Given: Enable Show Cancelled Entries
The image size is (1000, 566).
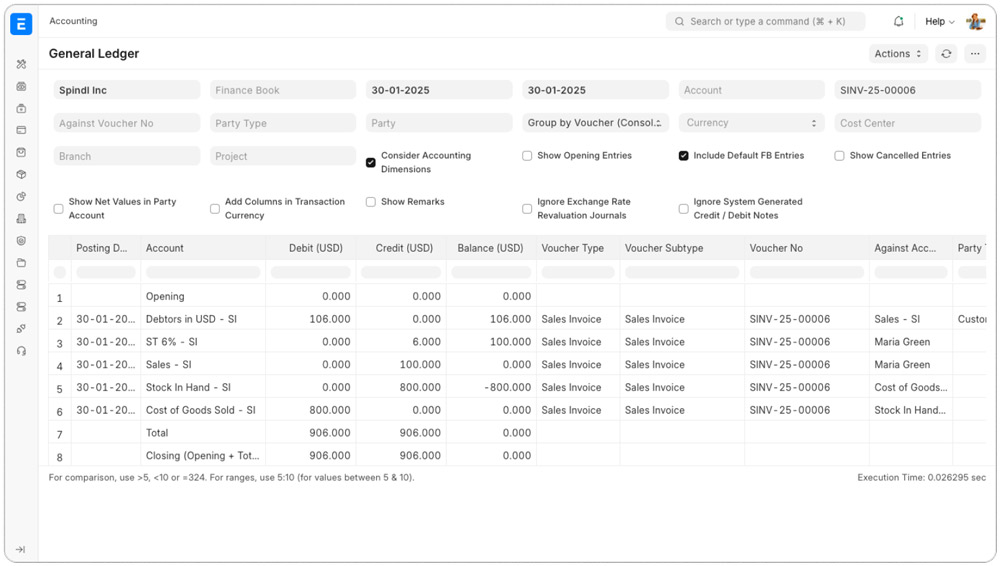Looking at the screenshot, I should (839, 156).
